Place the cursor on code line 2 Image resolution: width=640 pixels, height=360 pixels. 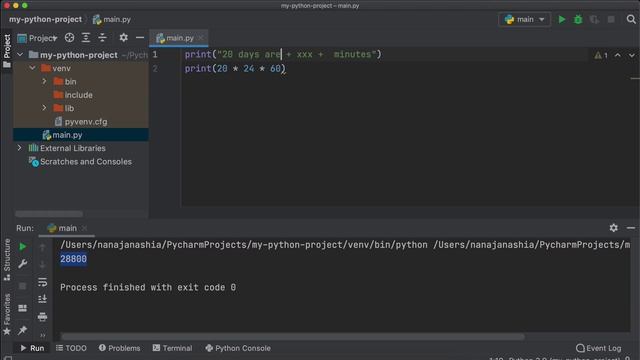coord(235,69)
